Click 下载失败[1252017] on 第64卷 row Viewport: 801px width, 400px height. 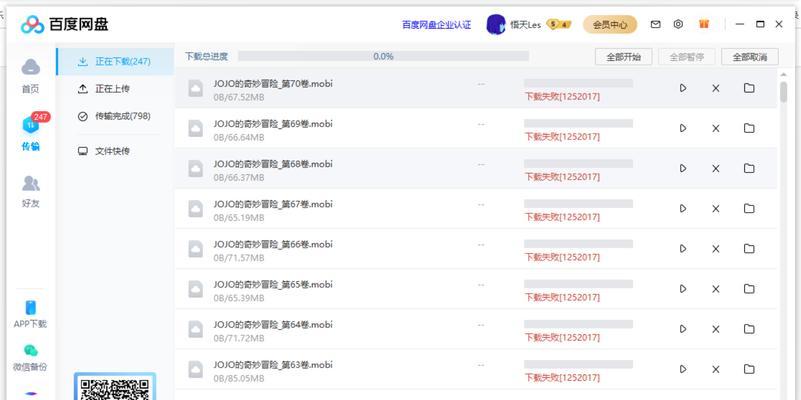pyautogui.click(x=562, y=338)
